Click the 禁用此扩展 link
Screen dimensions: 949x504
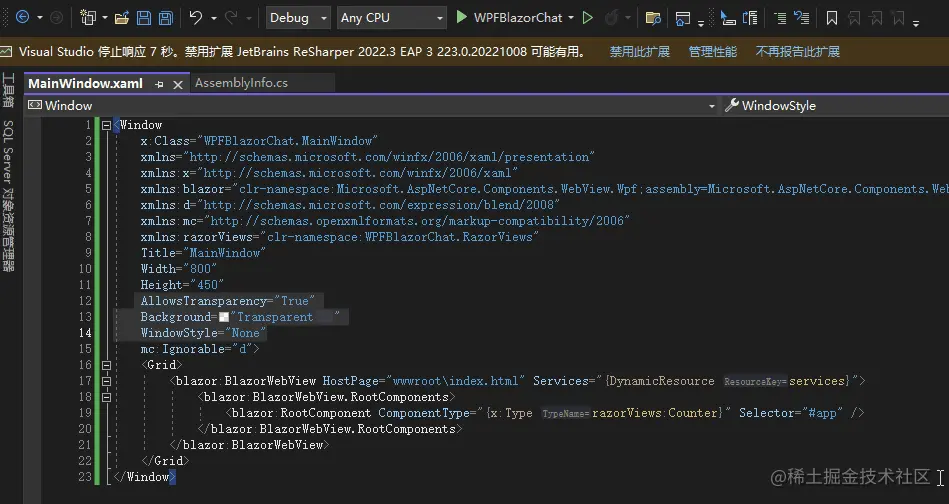639,51
